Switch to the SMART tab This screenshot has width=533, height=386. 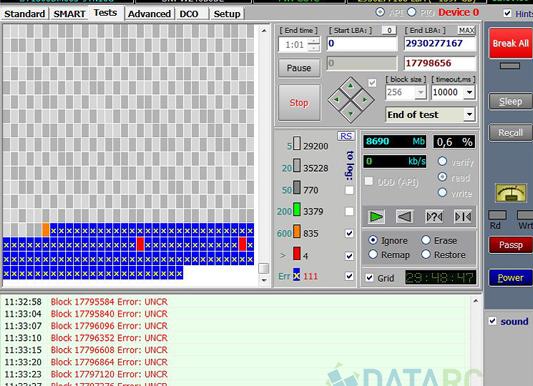click(x=69, y=14)
